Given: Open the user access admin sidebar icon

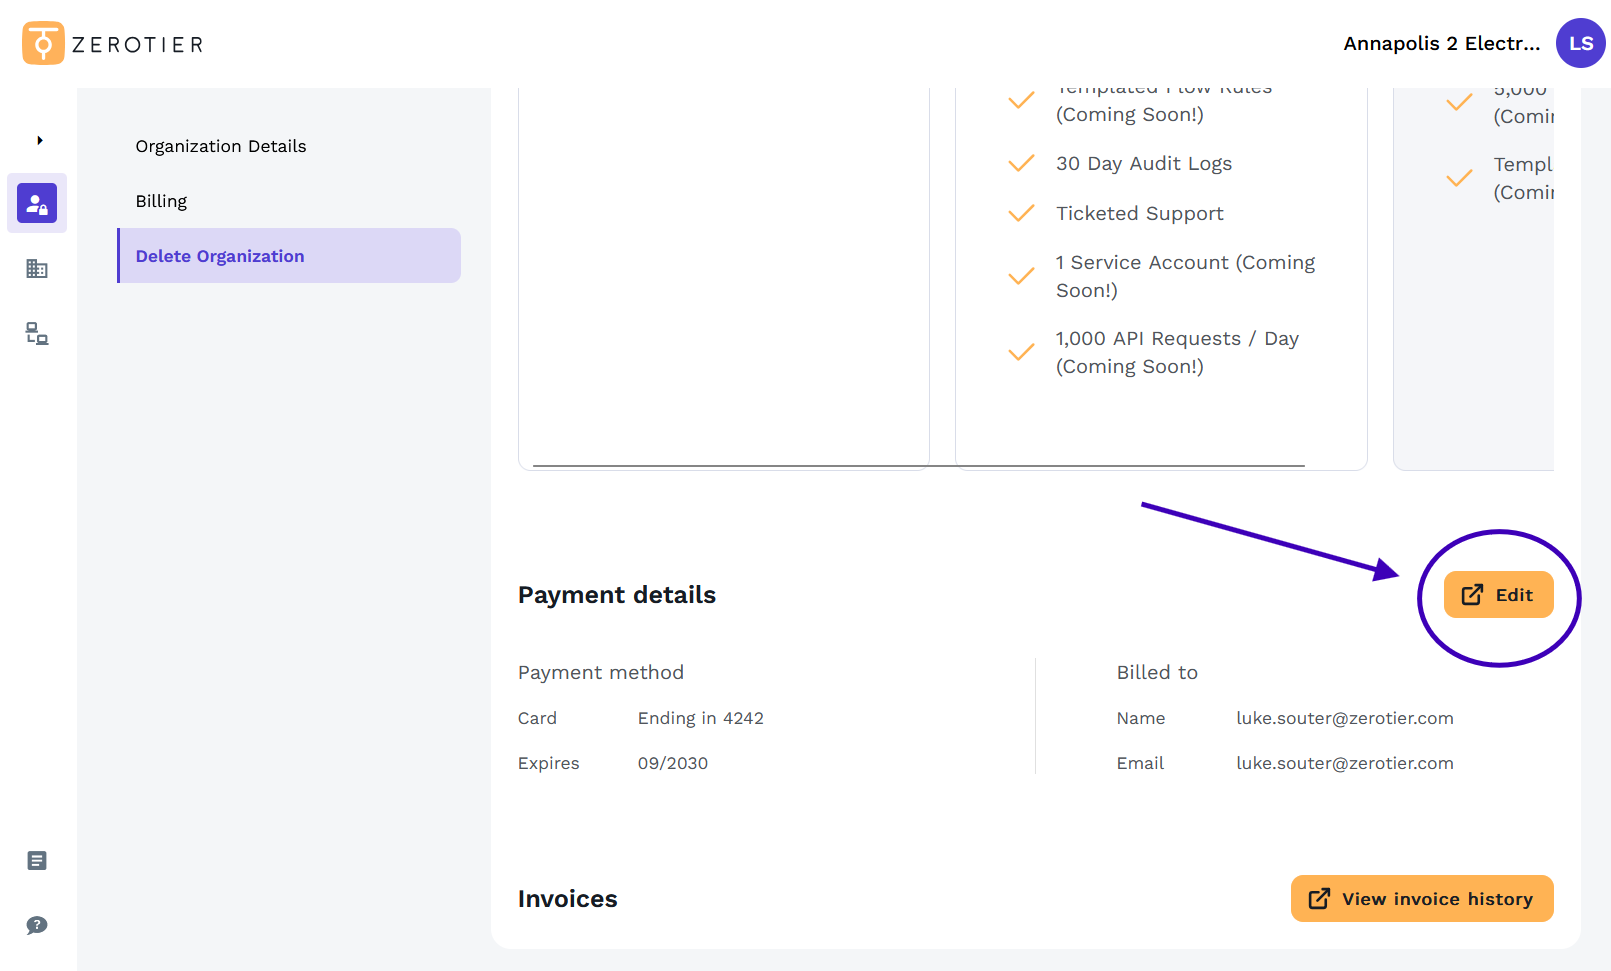Looking at the screenshot, I should point(37,203).
